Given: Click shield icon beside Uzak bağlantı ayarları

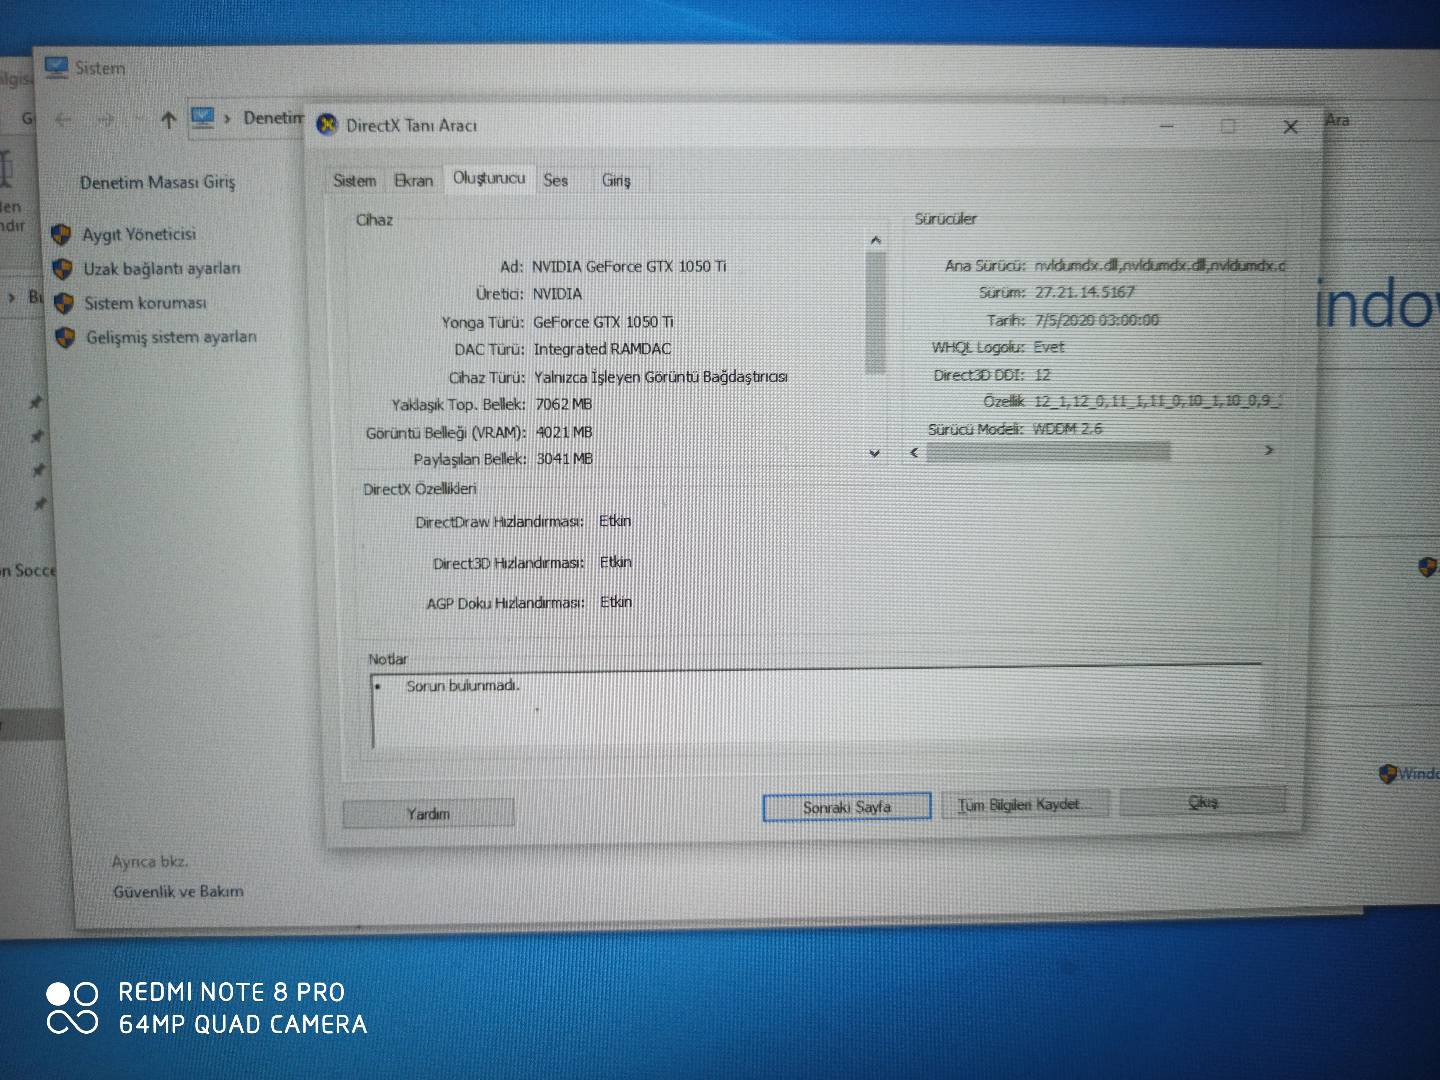Looking at the screenshot, I should click(x=63, y=269).
